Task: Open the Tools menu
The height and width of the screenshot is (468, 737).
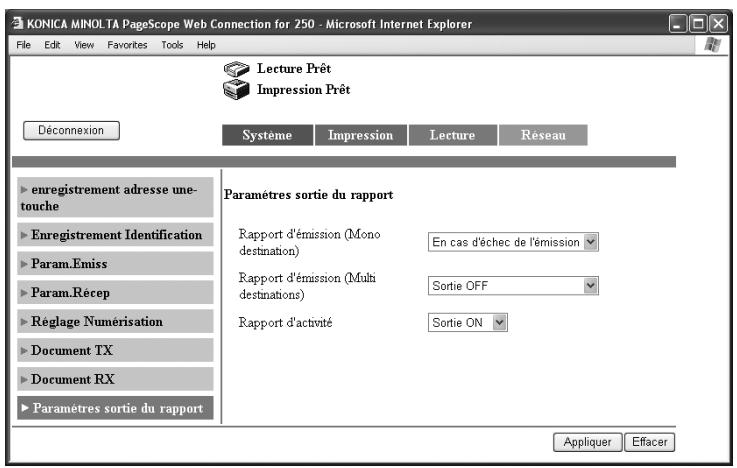Action: [172, 45]
